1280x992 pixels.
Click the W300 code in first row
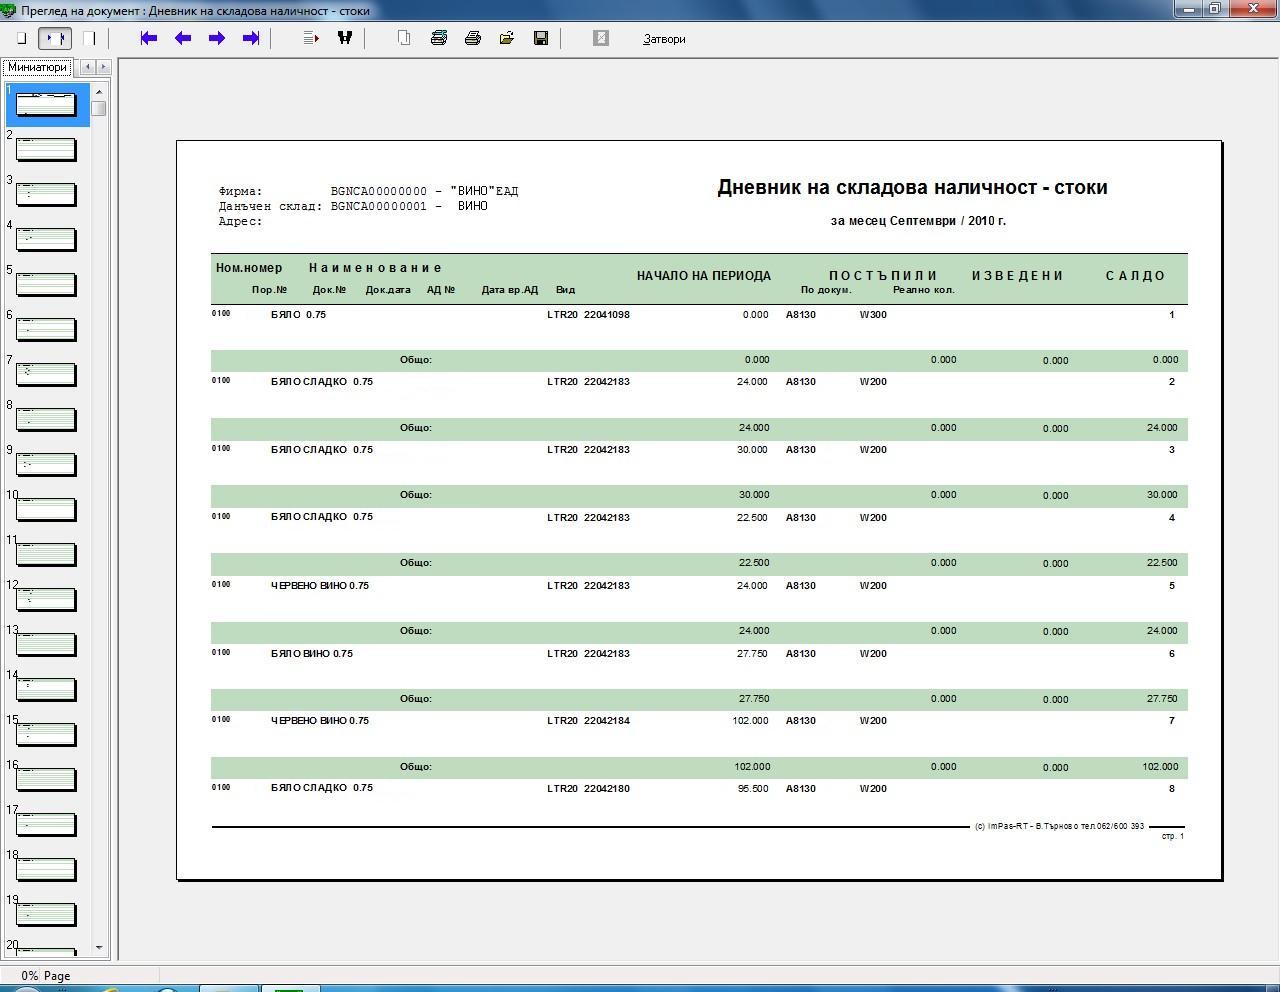[x=873, y=315]
